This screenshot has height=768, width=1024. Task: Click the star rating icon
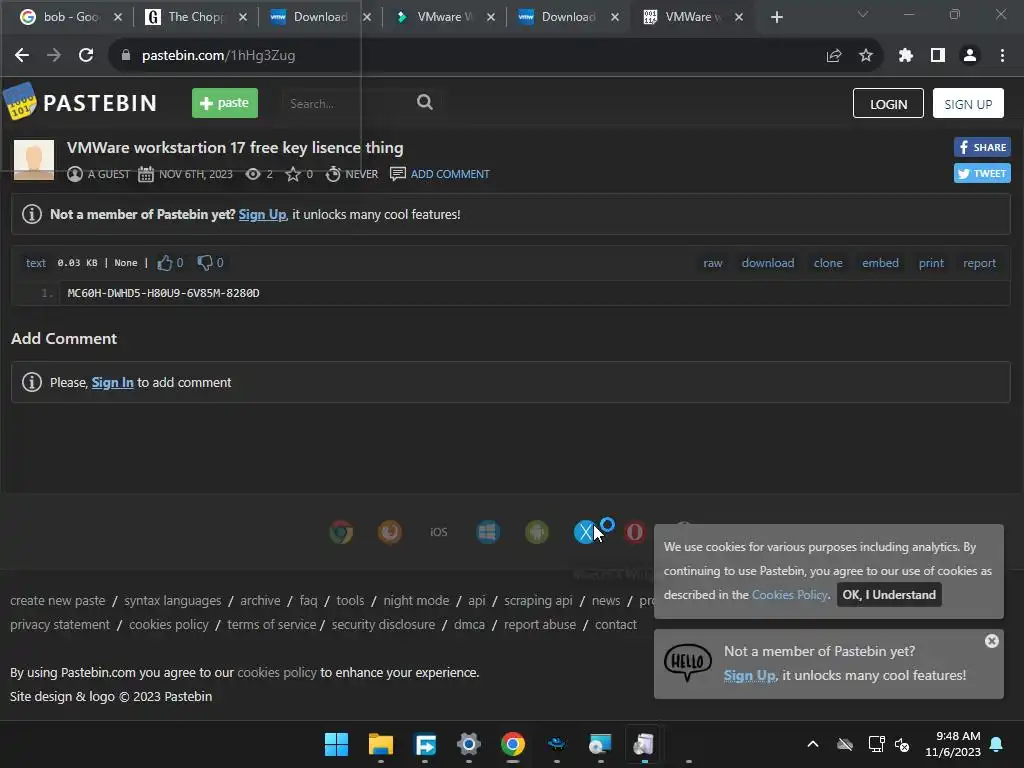pyautogui.click(x=293, y=174)
